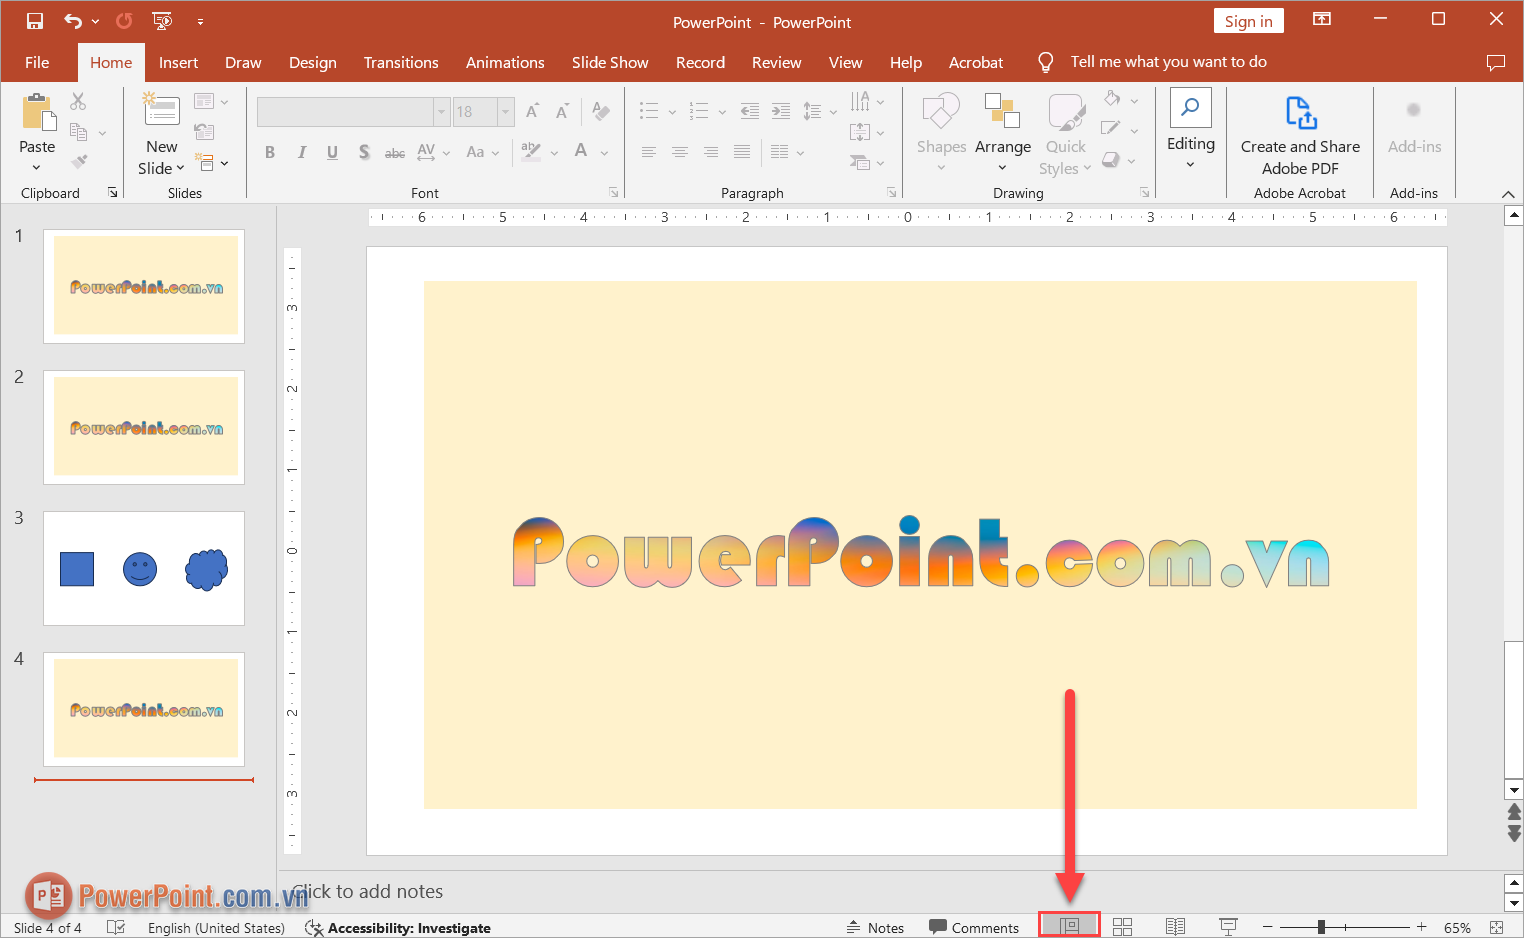1524x938 pixels.
Task: Open the File menu
Action: [37, 62]
